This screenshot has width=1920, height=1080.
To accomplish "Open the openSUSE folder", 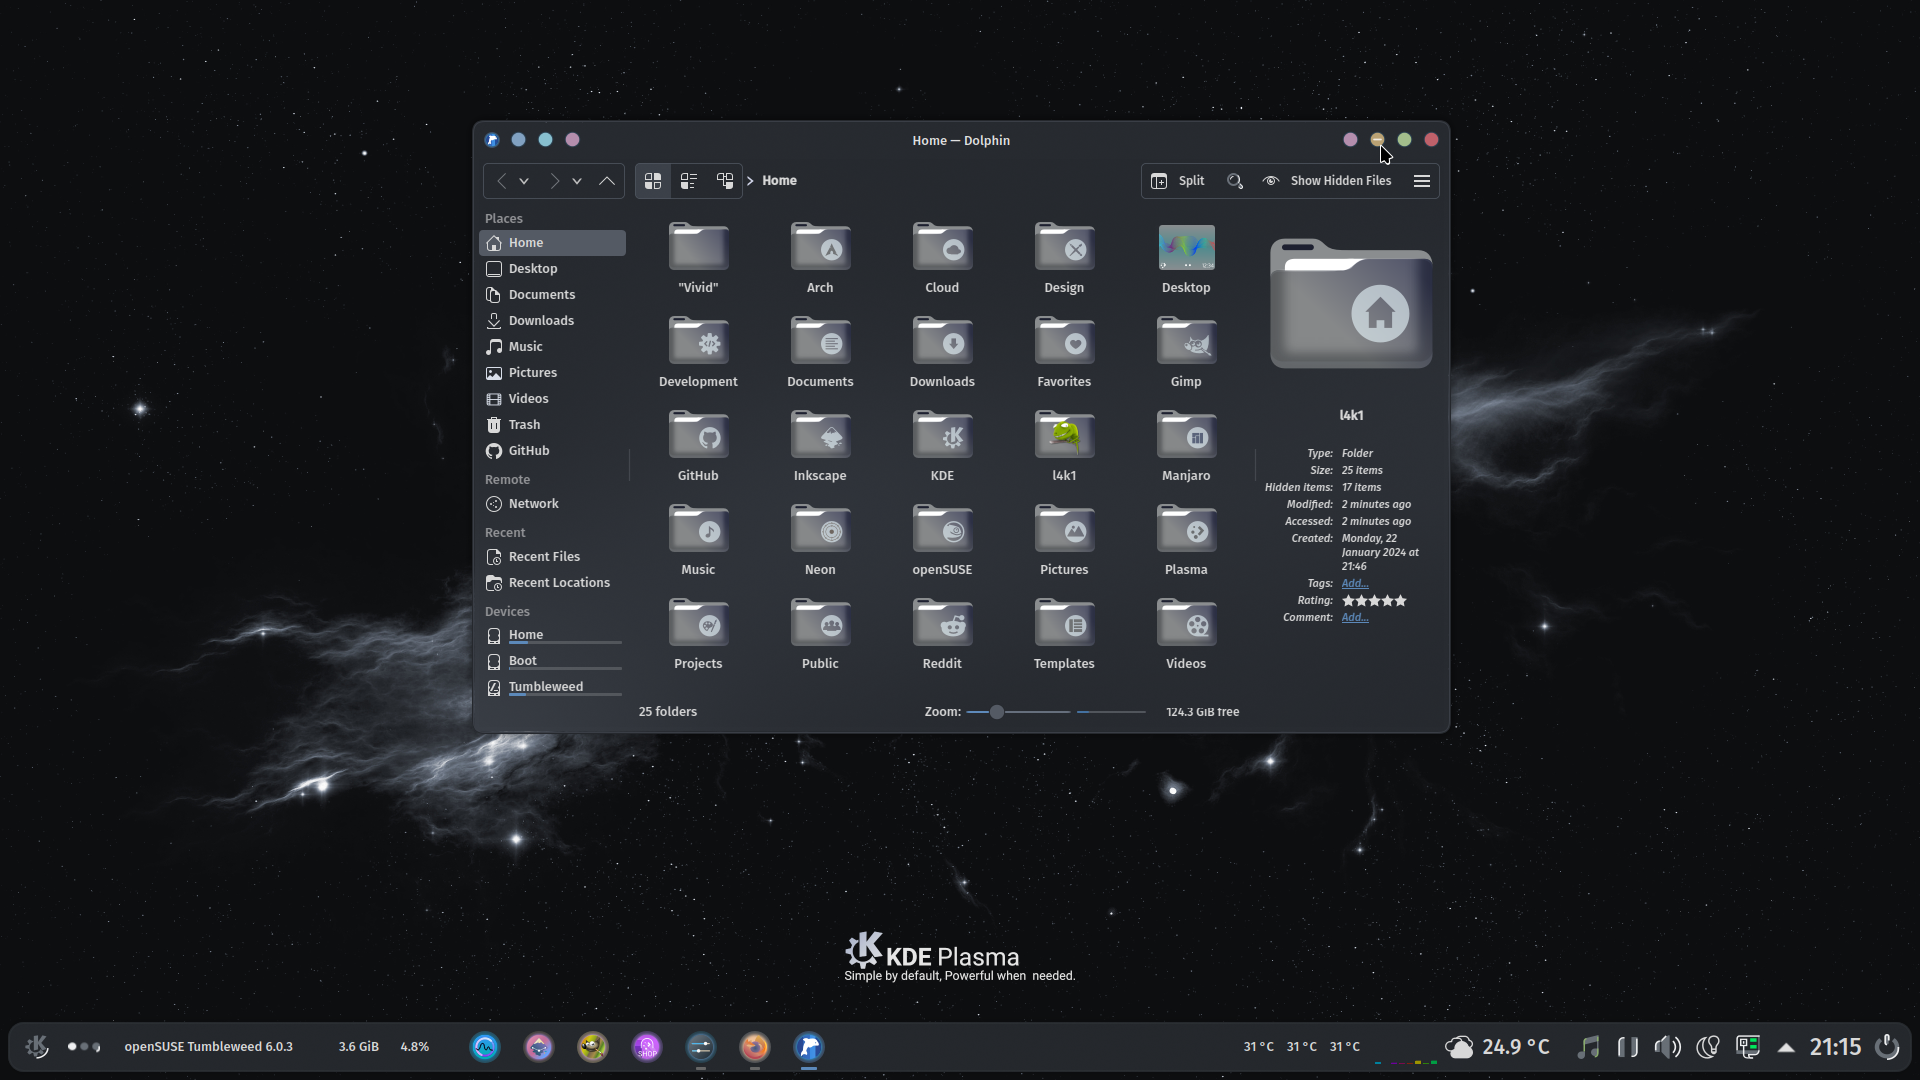I will pos(942,540).
